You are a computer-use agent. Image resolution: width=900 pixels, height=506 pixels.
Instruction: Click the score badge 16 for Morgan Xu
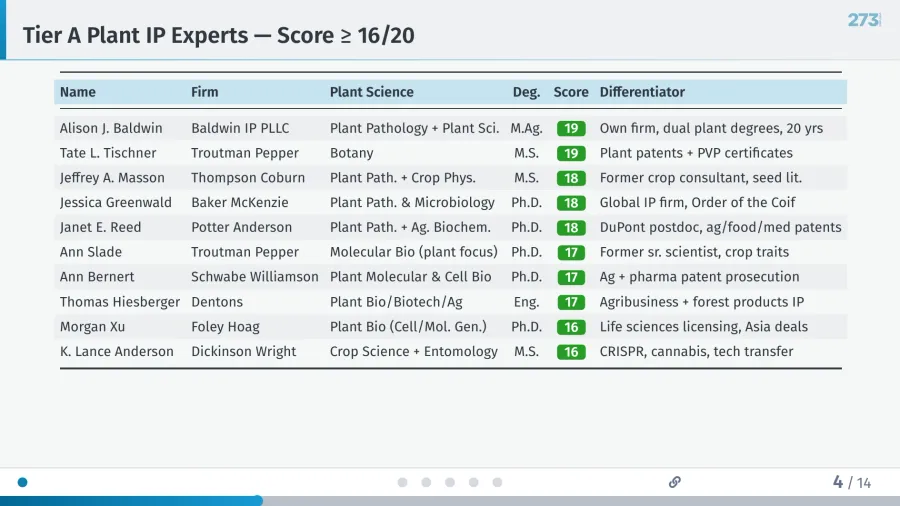[x=571, y=327]
